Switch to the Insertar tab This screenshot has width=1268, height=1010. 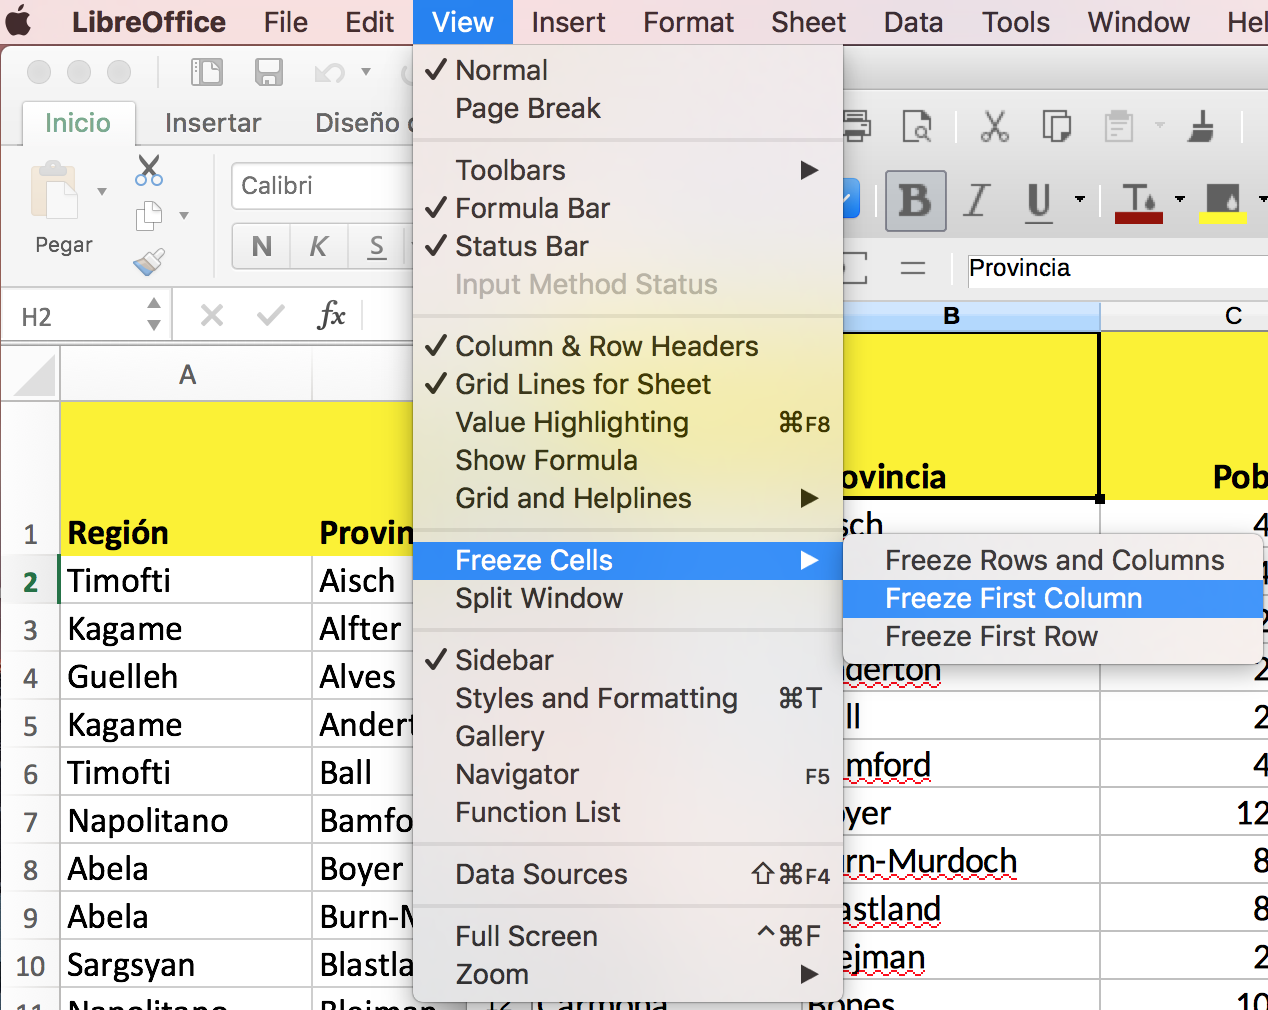coord(213,123)
